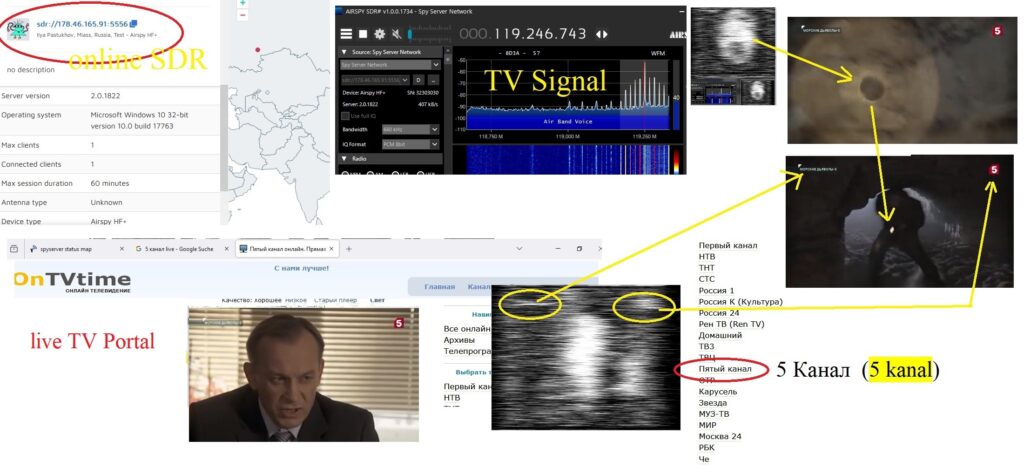Viewport: 1024px width, 474px height.
Task: Open the IQ Format dropdown
Action: (x=435, y=144)
